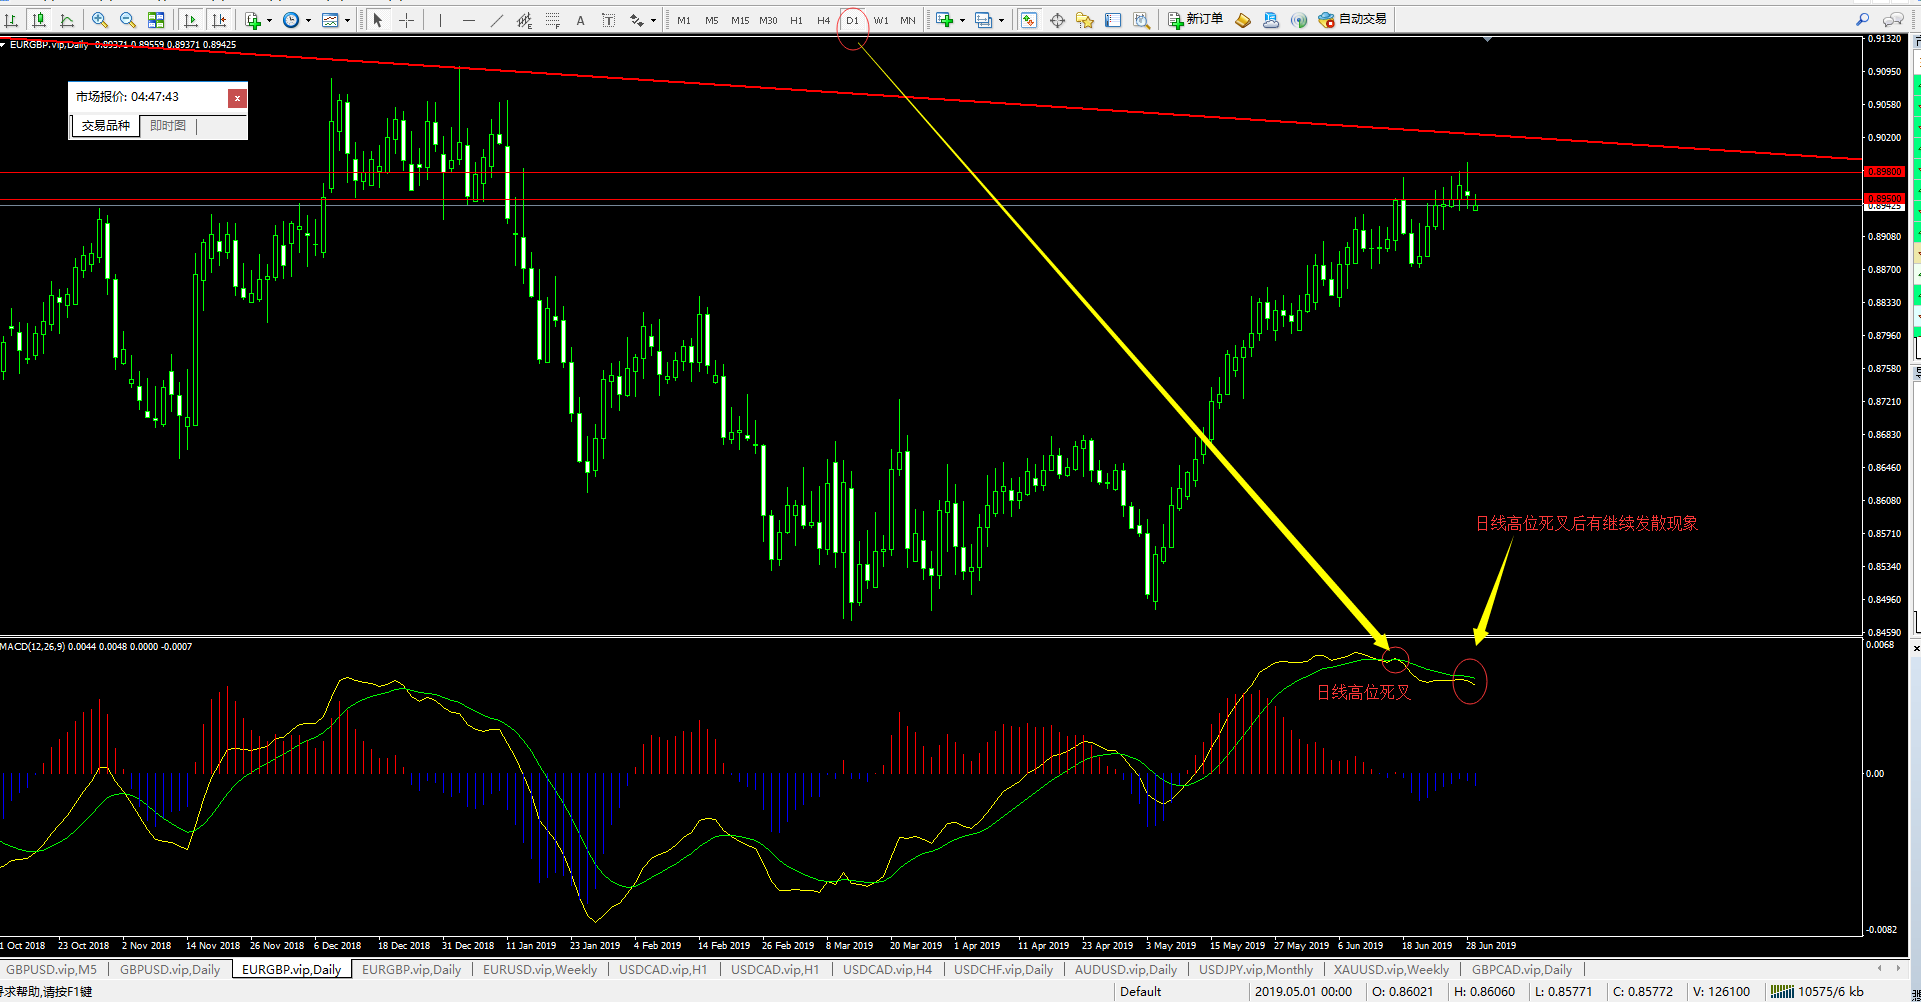Open the indicators list dropdown arrow
This screenshot has width=1921, height=1002.
(269, 20)
